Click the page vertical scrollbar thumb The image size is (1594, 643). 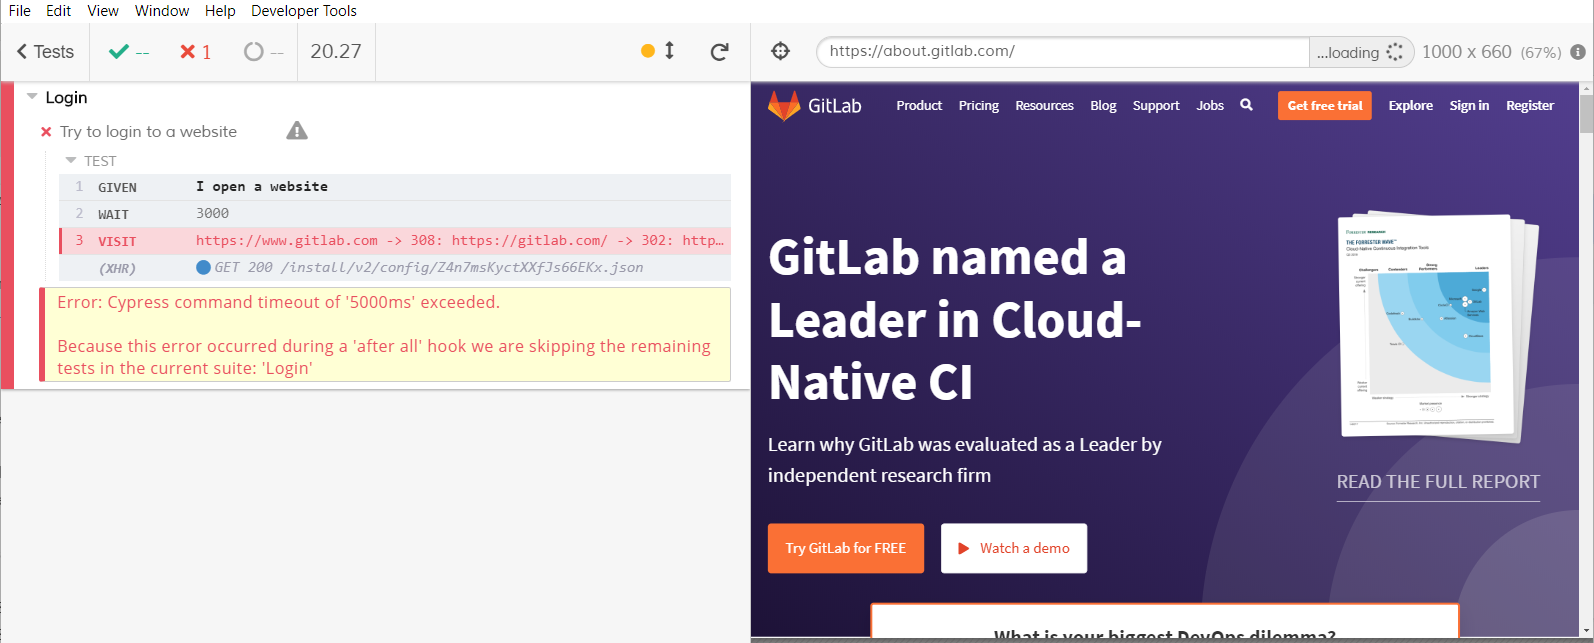[x=1586, y=113]
